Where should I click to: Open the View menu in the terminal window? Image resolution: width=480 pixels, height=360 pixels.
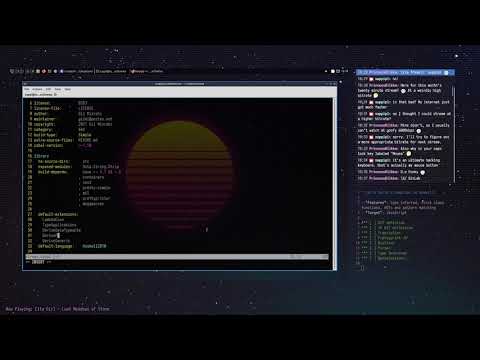[x=58, y=89]
